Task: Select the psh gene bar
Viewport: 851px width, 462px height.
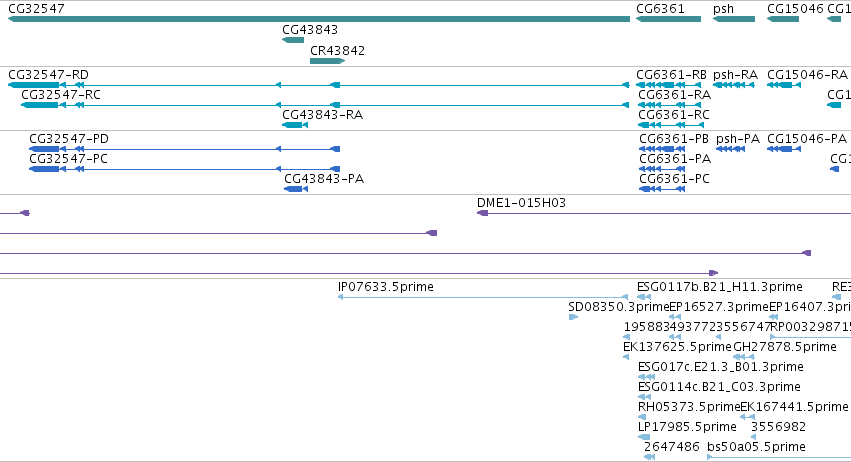Action: (734, 19)
